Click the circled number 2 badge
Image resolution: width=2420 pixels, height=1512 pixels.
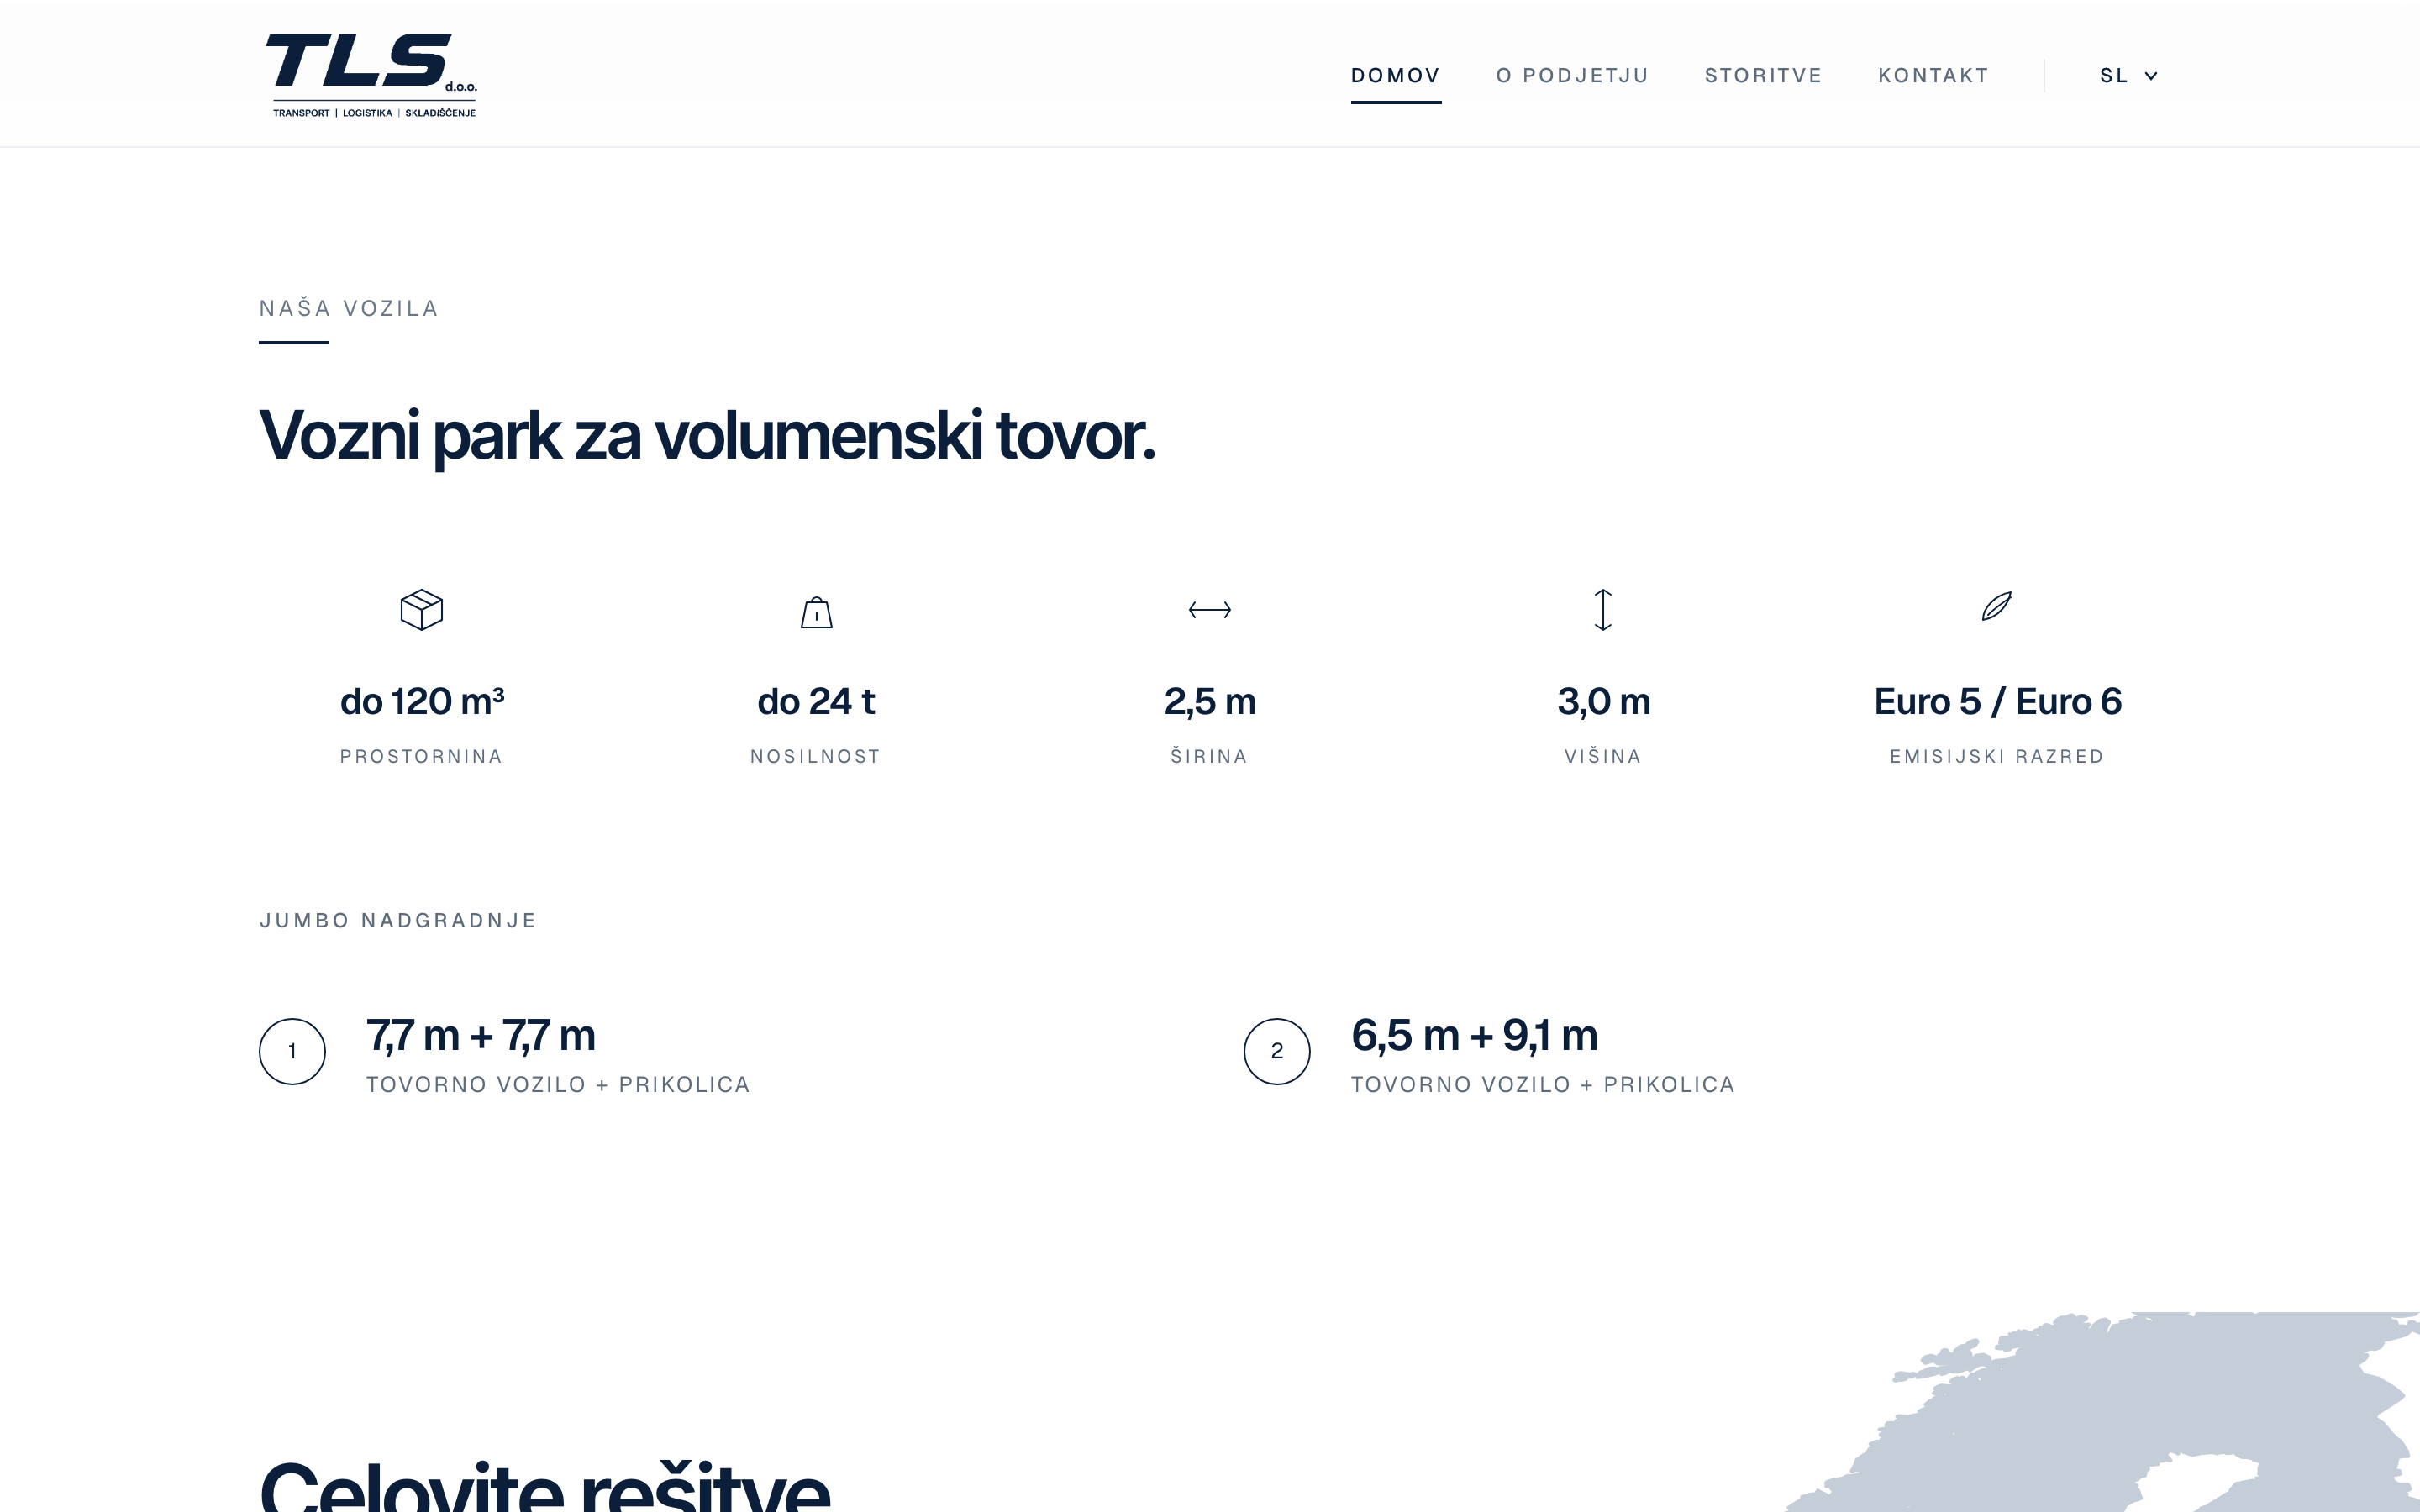(1277, 1051)
